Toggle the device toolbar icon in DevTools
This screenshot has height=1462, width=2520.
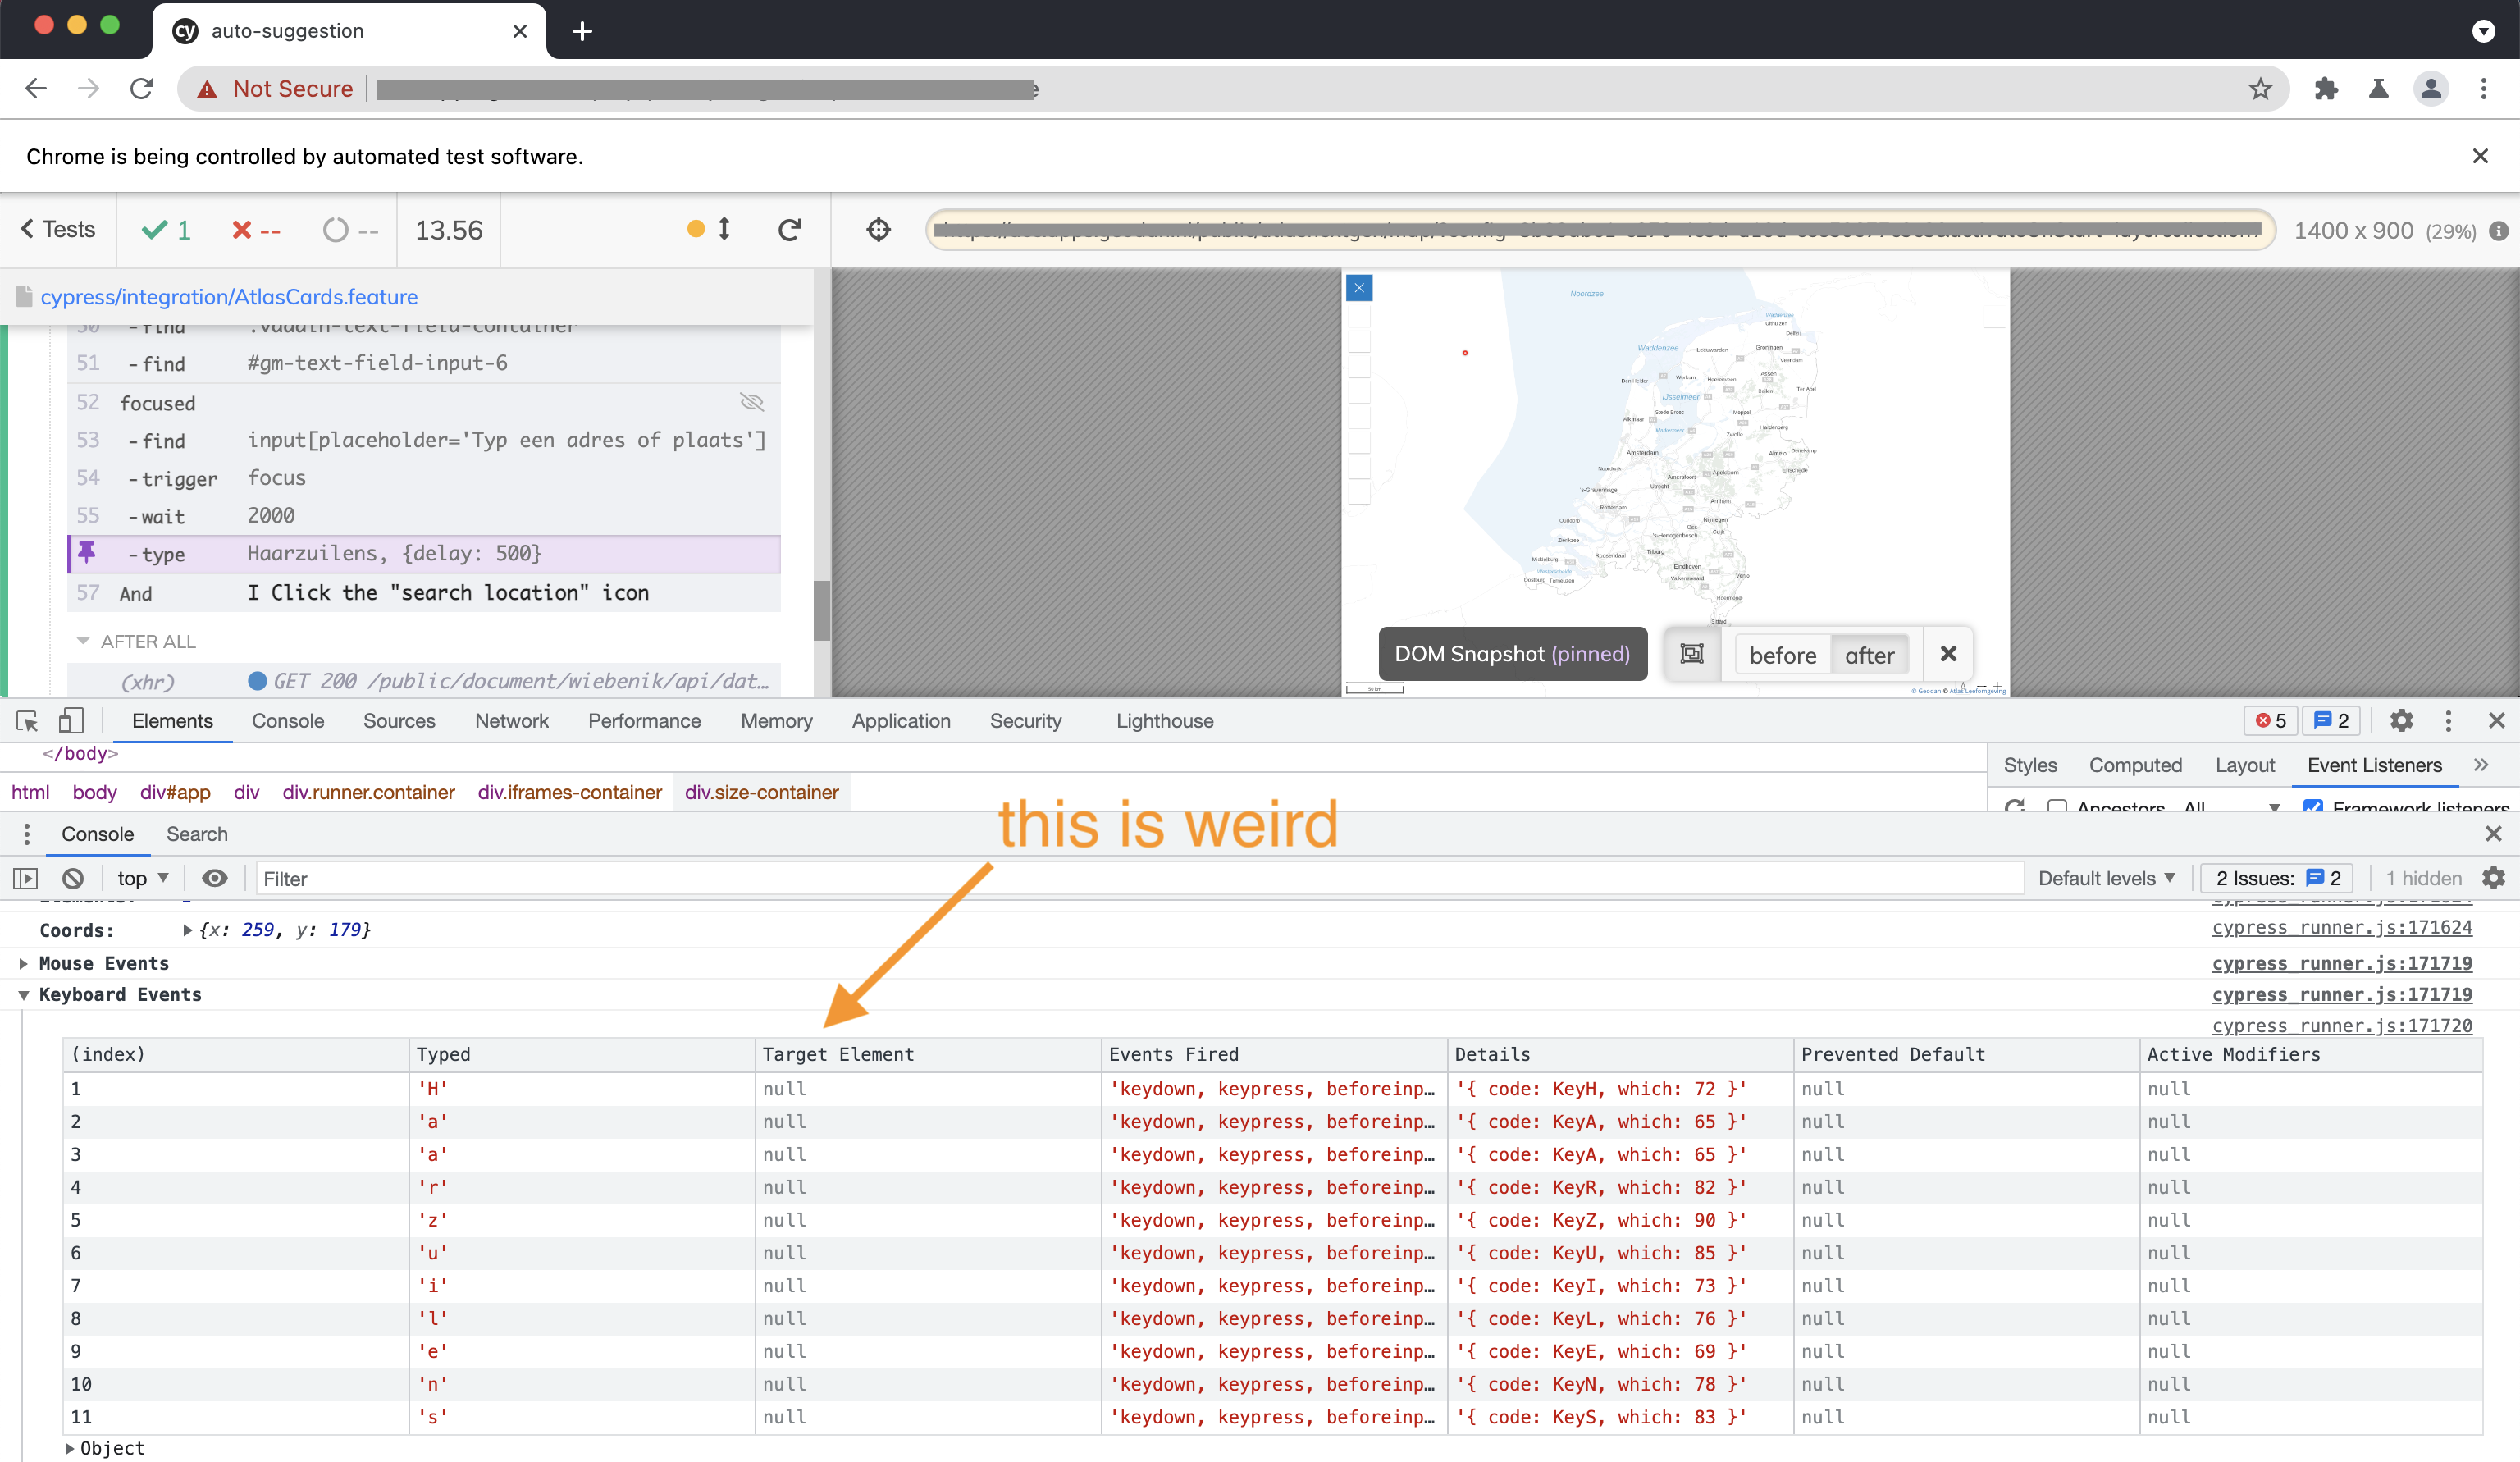(x=71, y=721)
